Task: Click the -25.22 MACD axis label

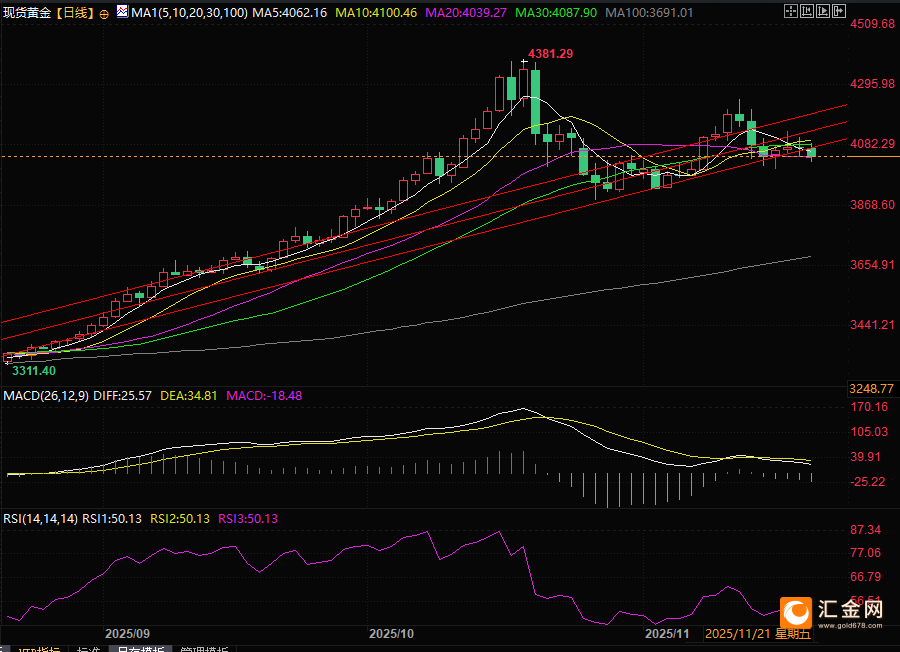Action: point(868,482)
